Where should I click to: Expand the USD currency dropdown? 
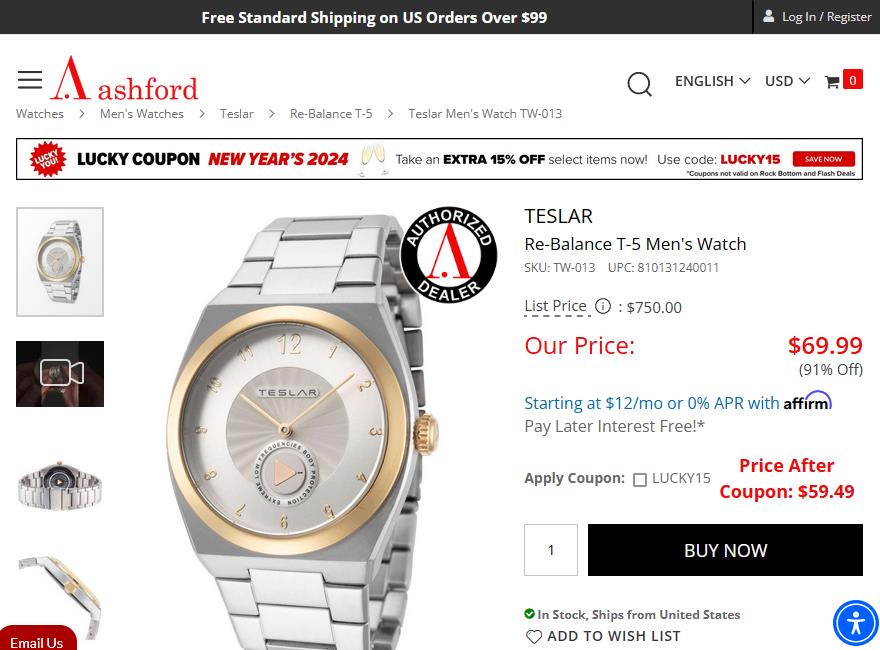(787, 81)
